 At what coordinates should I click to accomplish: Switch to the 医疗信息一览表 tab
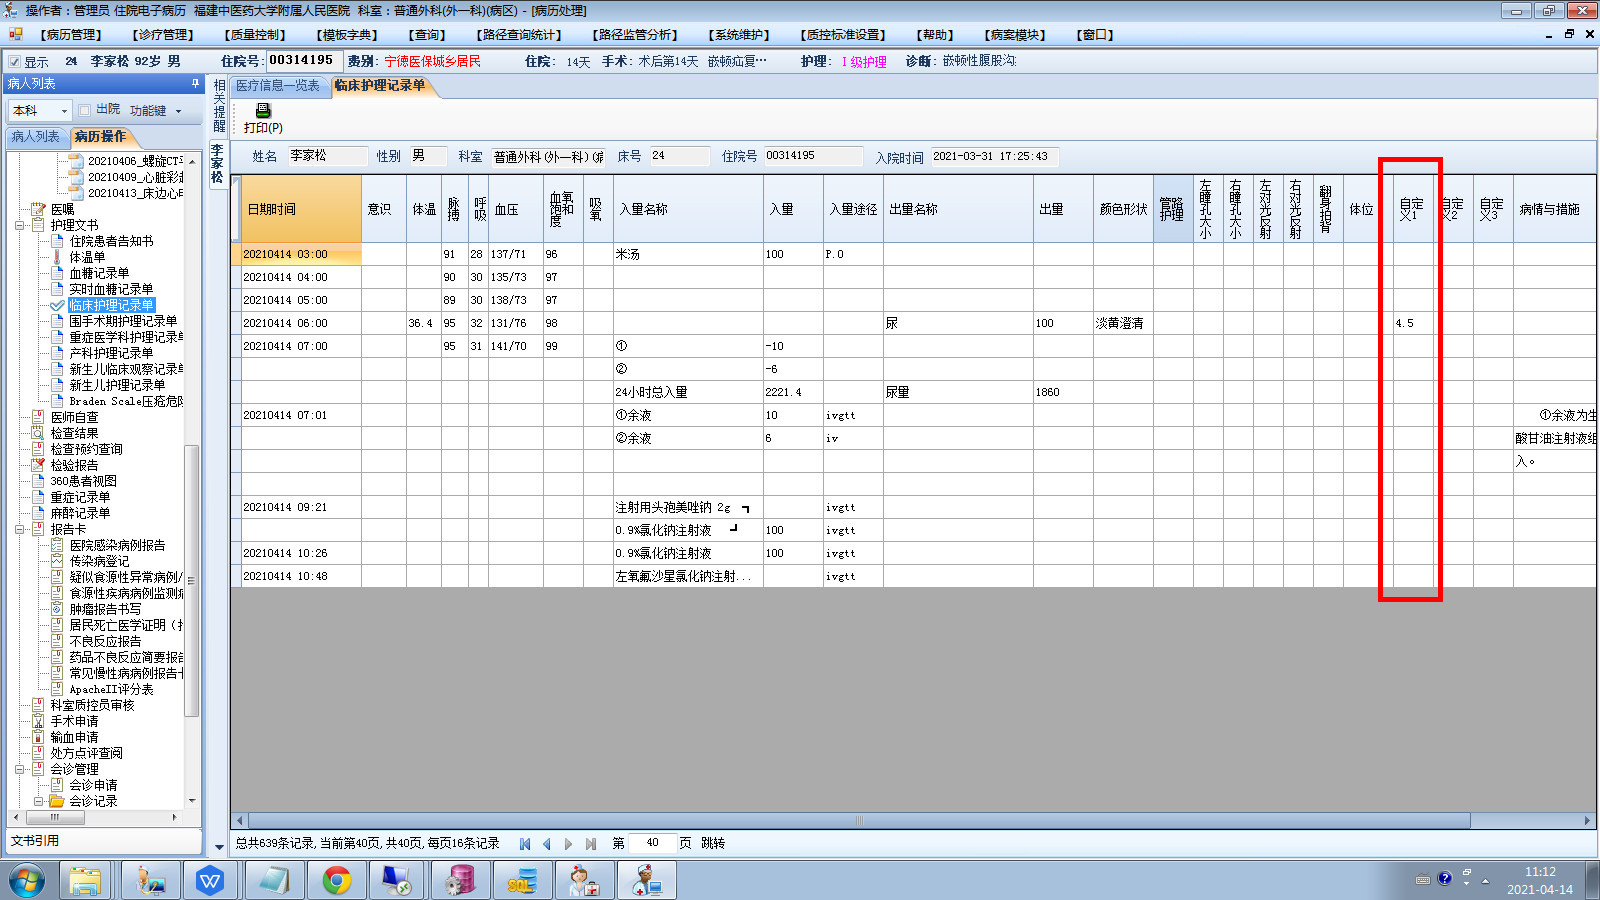coord(278,86)
